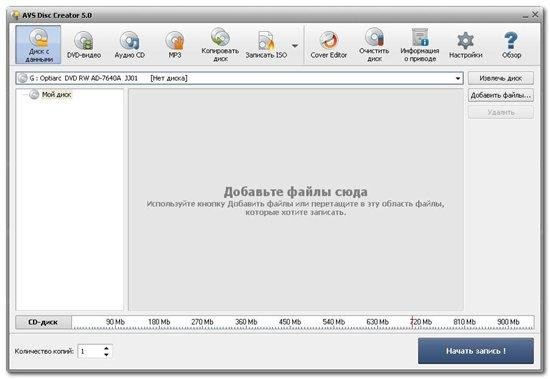
Task: Open the DVD-видео disc mode
Action: pos(84,45)
